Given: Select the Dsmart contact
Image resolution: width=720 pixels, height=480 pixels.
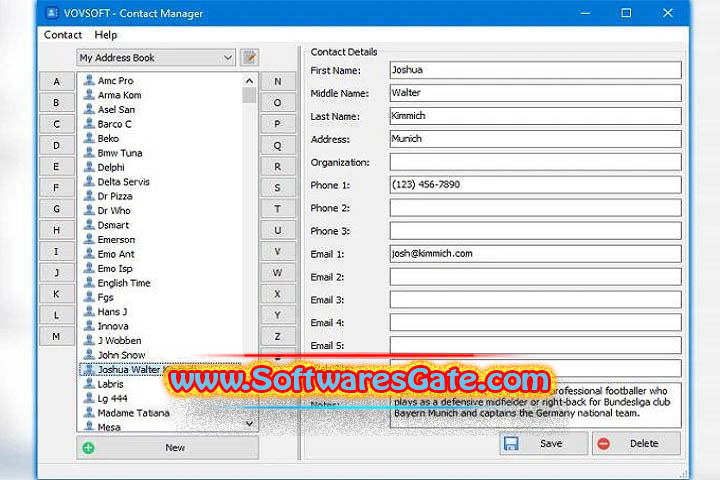Looking at the screenshot, I should click(113, 226).
